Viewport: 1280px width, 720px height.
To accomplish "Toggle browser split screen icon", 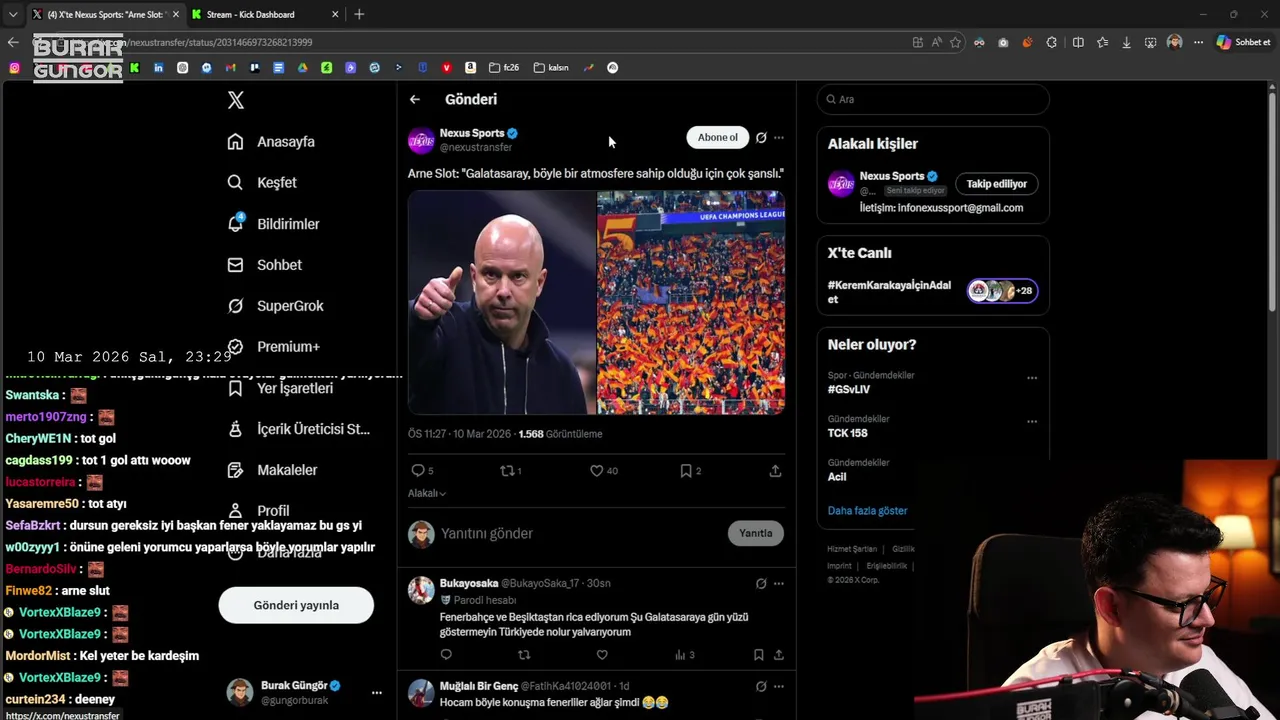I will tap(1078, 42).
